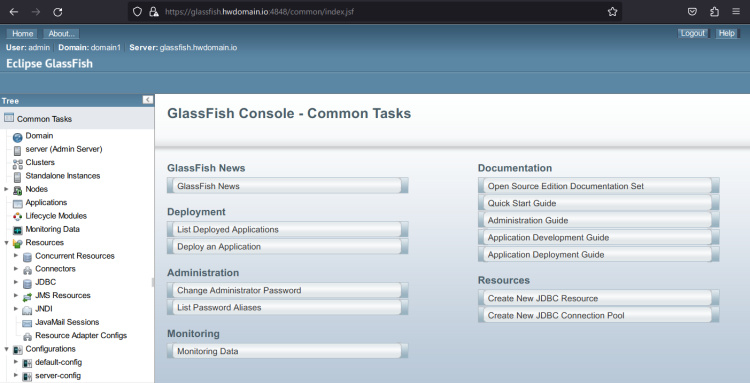The height and width of the screenshot is (383, 750).
Task: Expand the Connectors tree node
Action: (x=16, y=269)
